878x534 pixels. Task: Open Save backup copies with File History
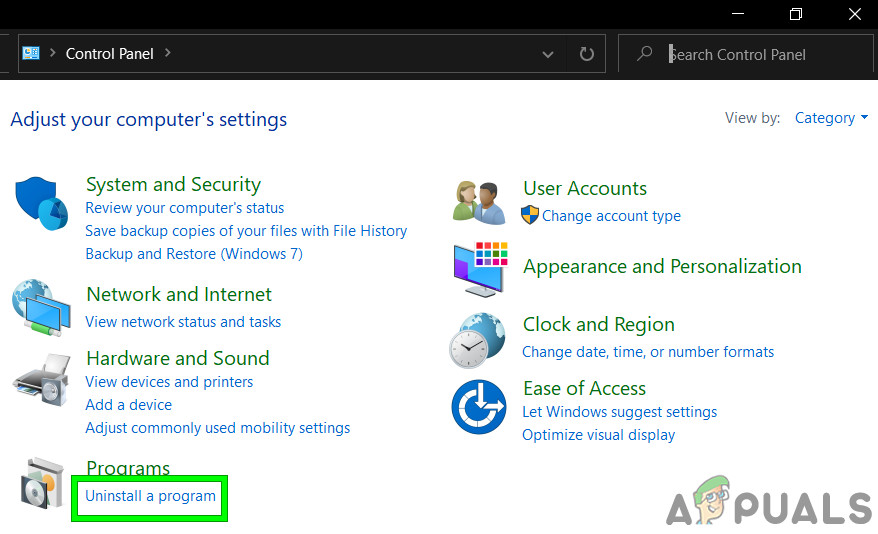(x=246, y=231)
